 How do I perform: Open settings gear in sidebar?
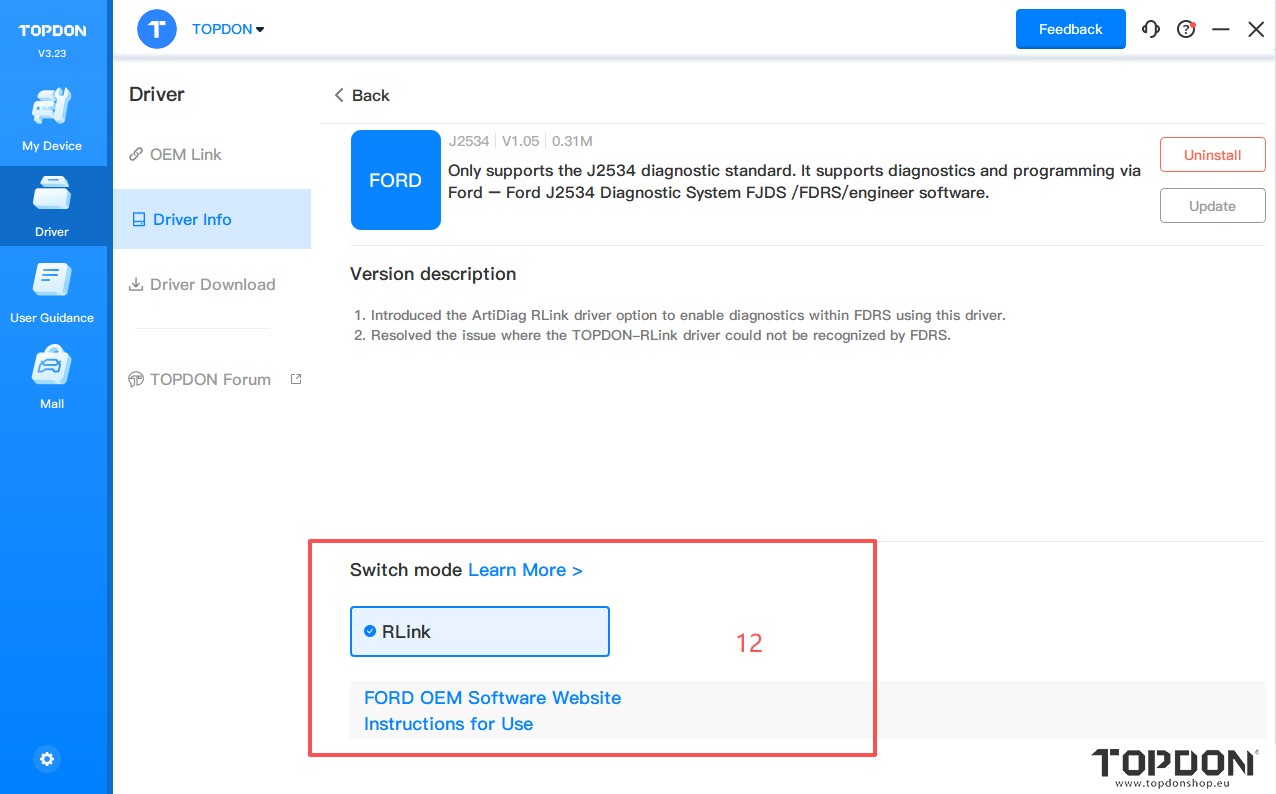point(47,759)
